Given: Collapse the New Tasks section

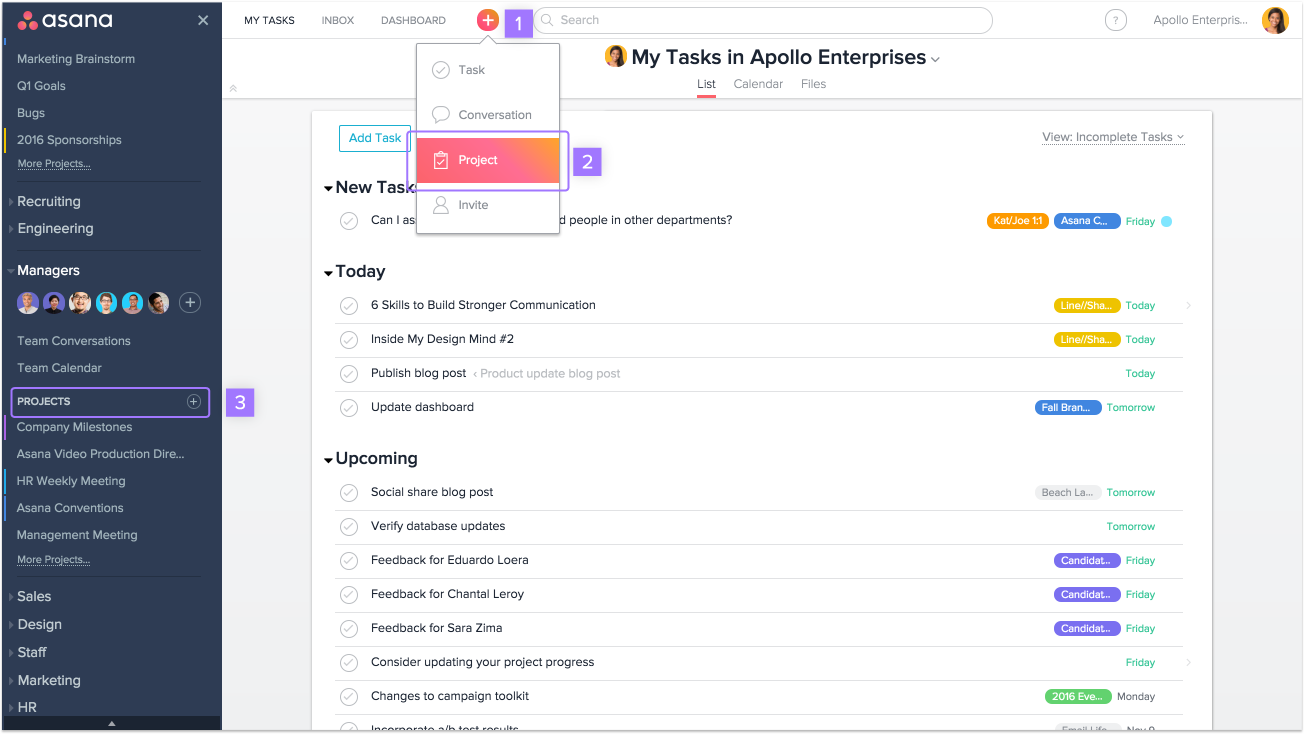Looking at the screenshot, I should click(x=328, y=188).
